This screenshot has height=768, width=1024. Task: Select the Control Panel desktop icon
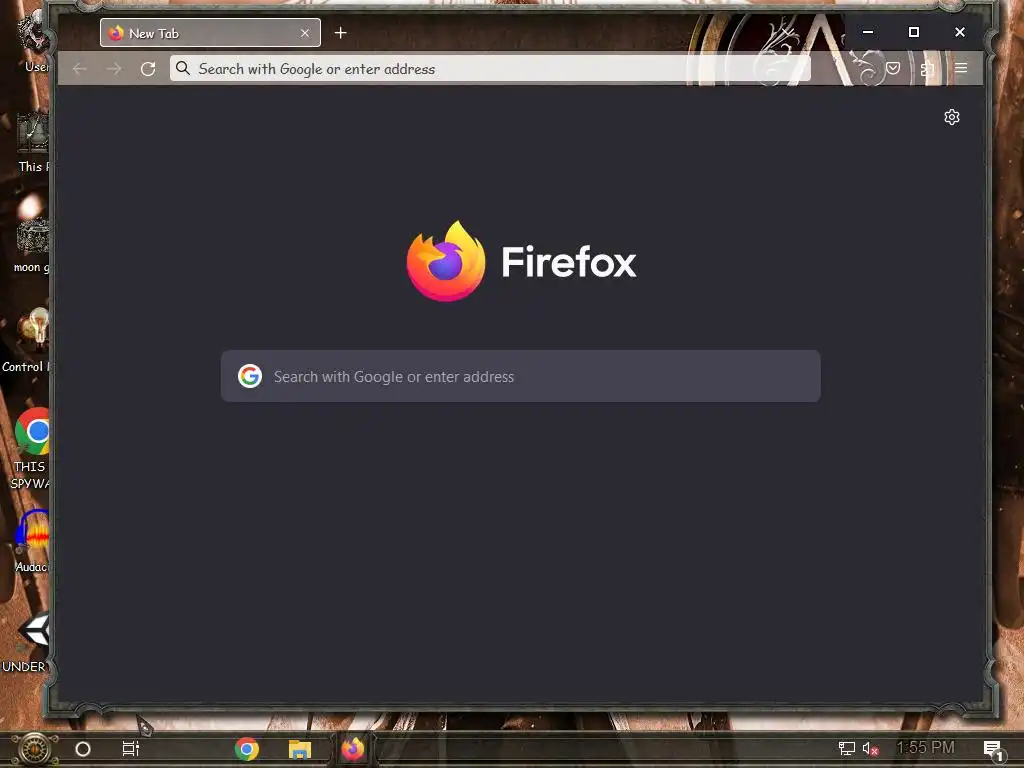tap(26, 340)
